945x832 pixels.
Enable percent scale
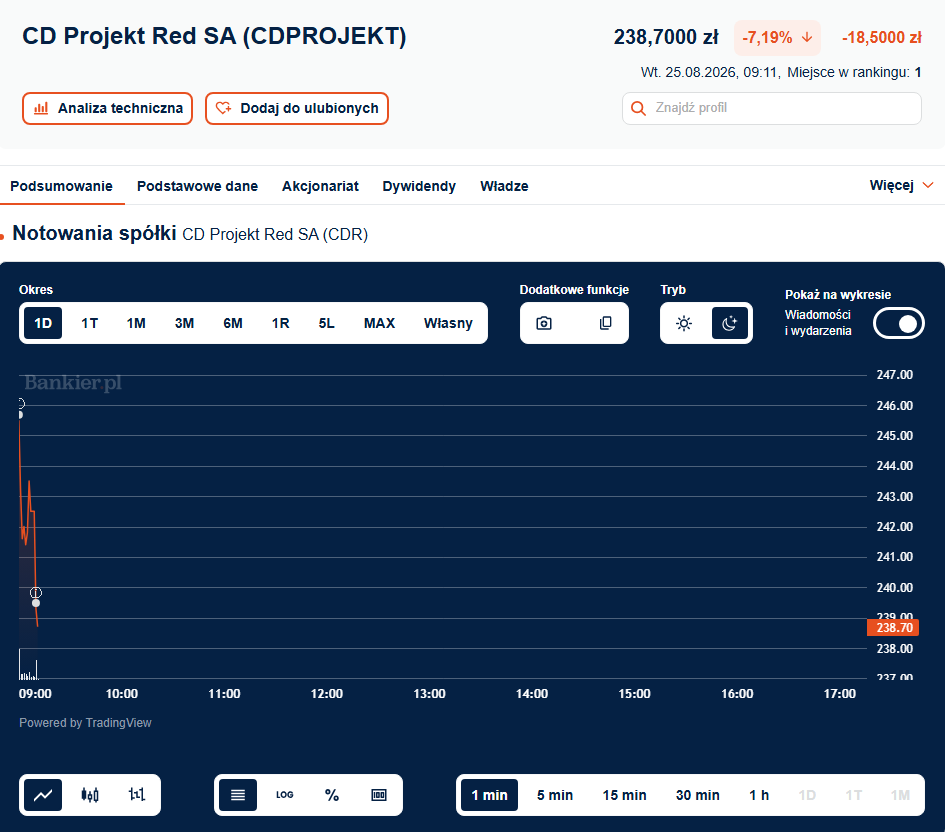click(x=331, y=795)
